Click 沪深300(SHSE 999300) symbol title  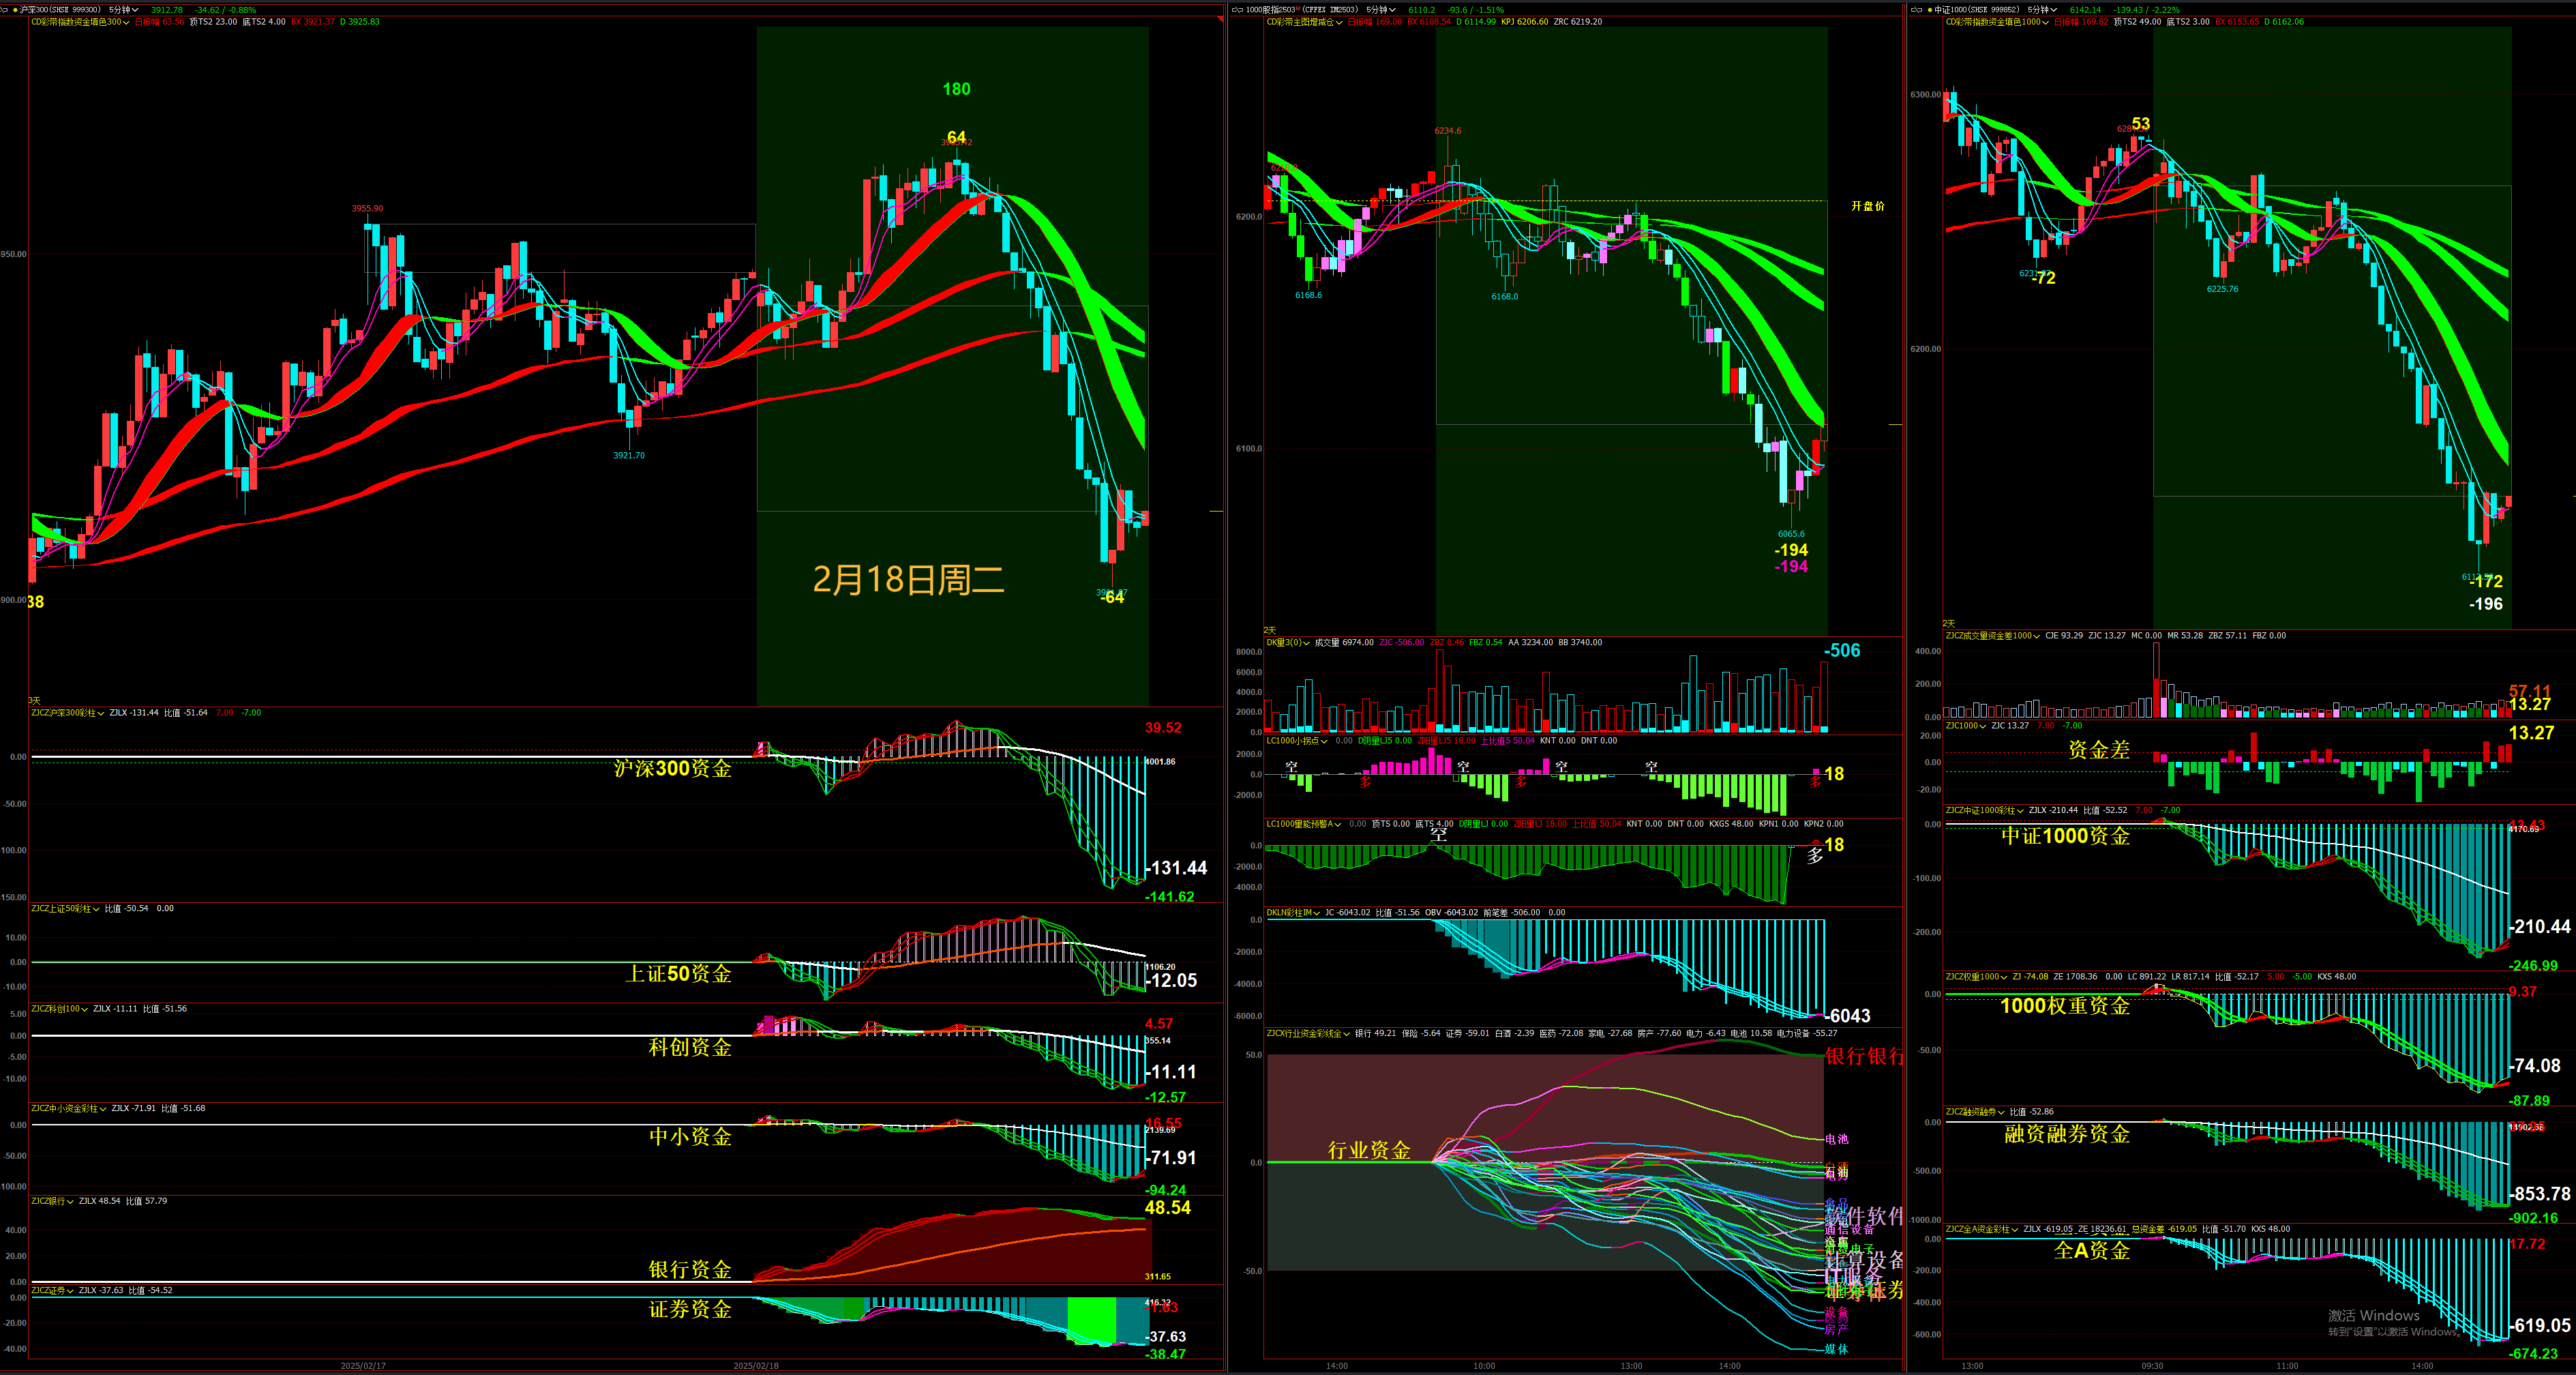(60, 10)
